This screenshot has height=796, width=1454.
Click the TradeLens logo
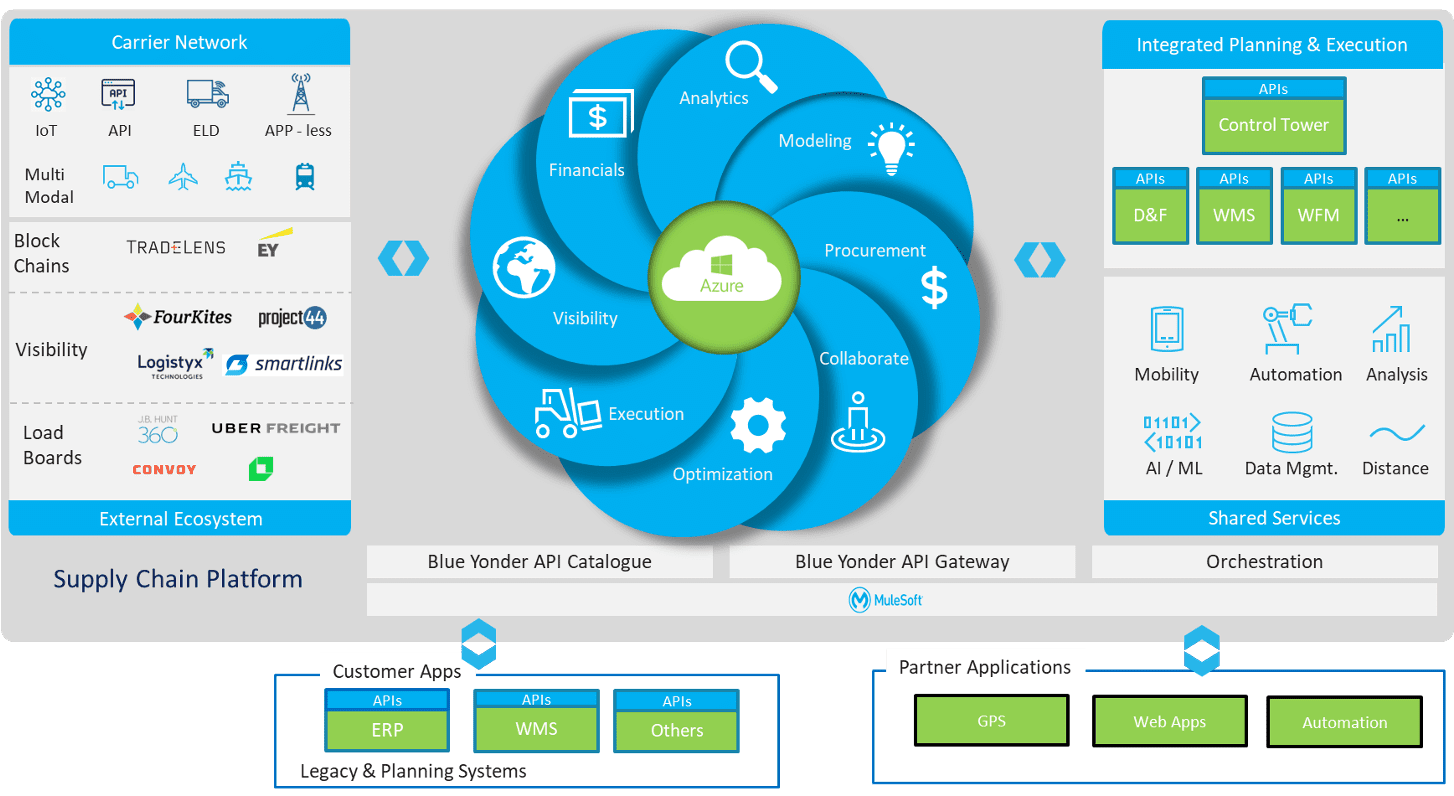[176, 247]
